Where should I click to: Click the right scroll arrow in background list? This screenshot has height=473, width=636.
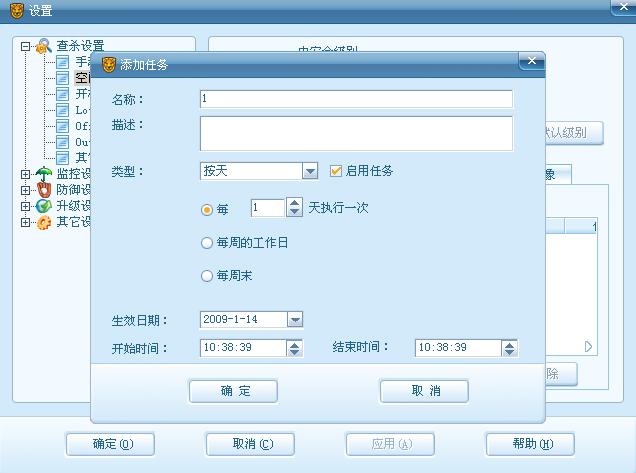point(589,347)
